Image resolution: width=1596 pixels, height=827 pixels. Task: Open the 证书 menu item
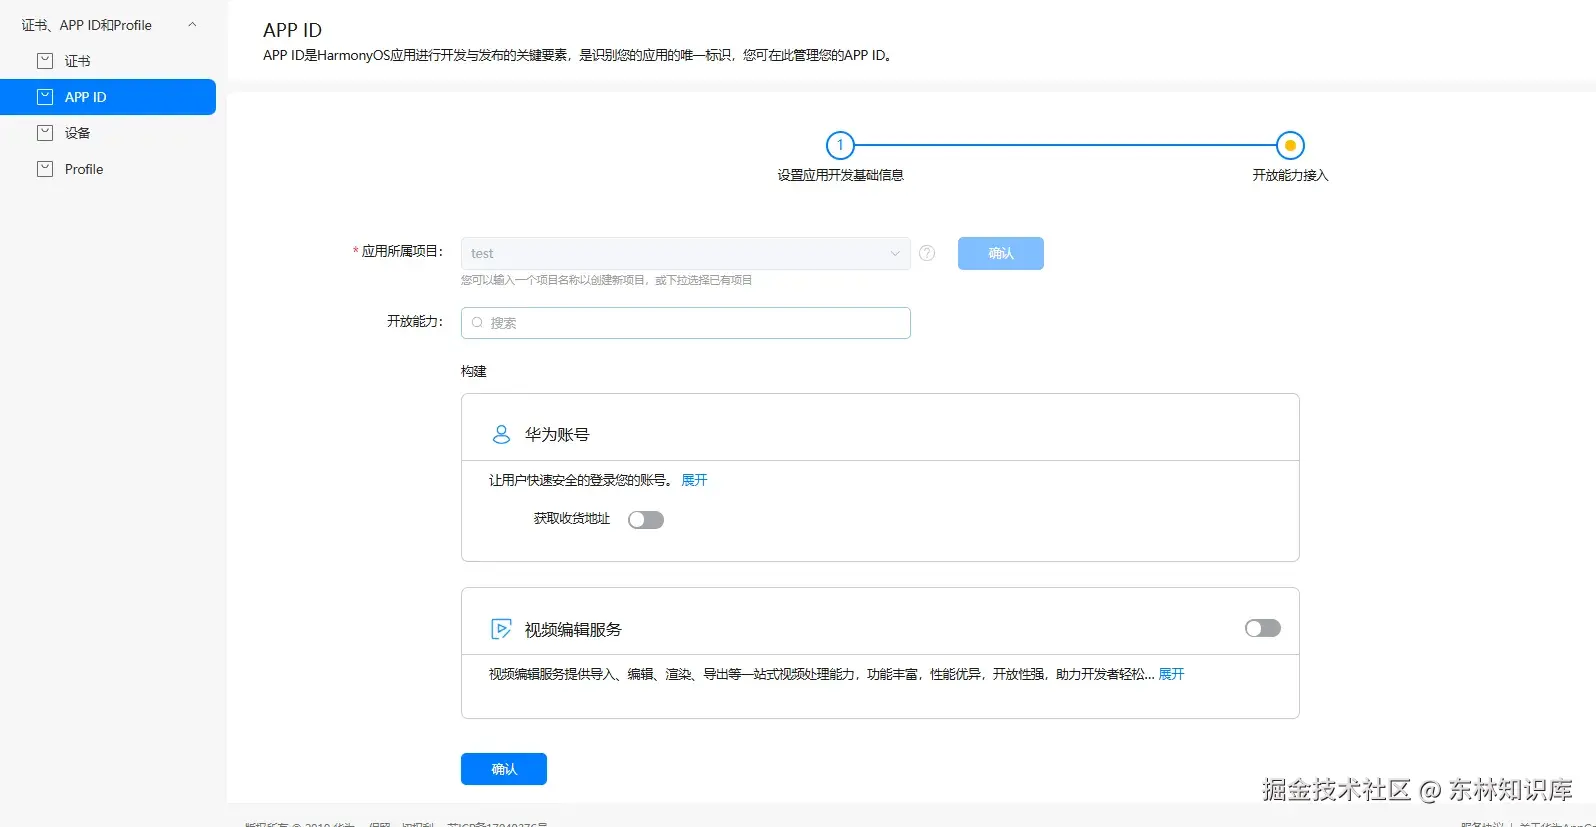coord(108,61)
